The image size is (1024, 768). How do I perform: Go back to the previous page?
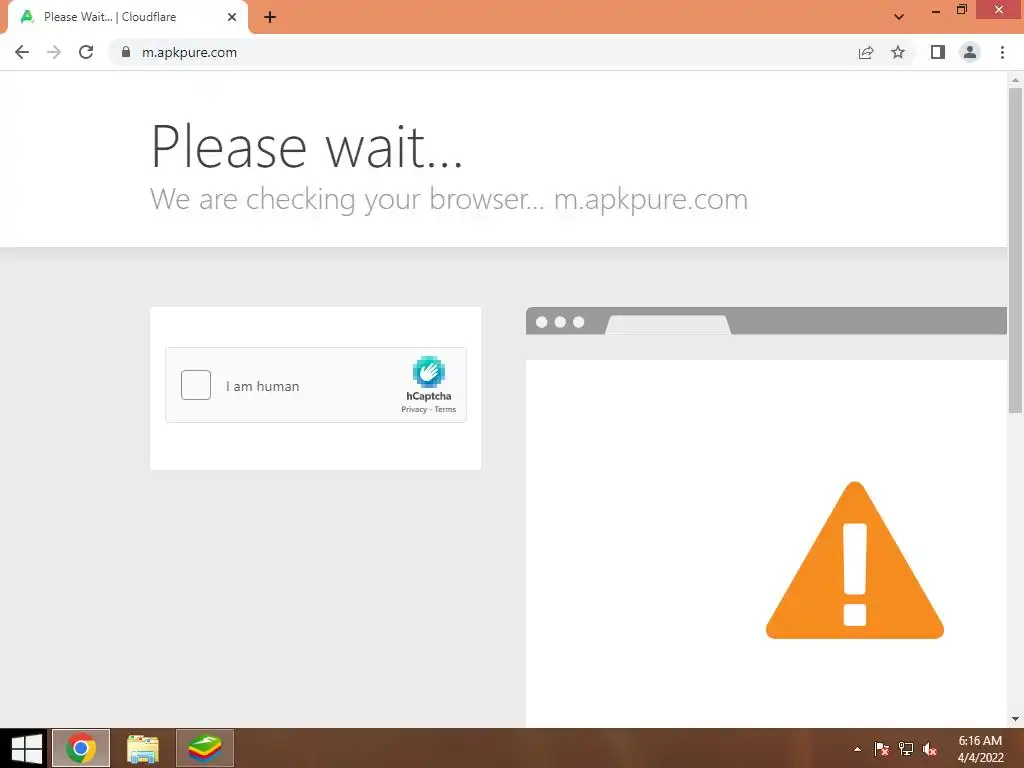click(22, 52)
